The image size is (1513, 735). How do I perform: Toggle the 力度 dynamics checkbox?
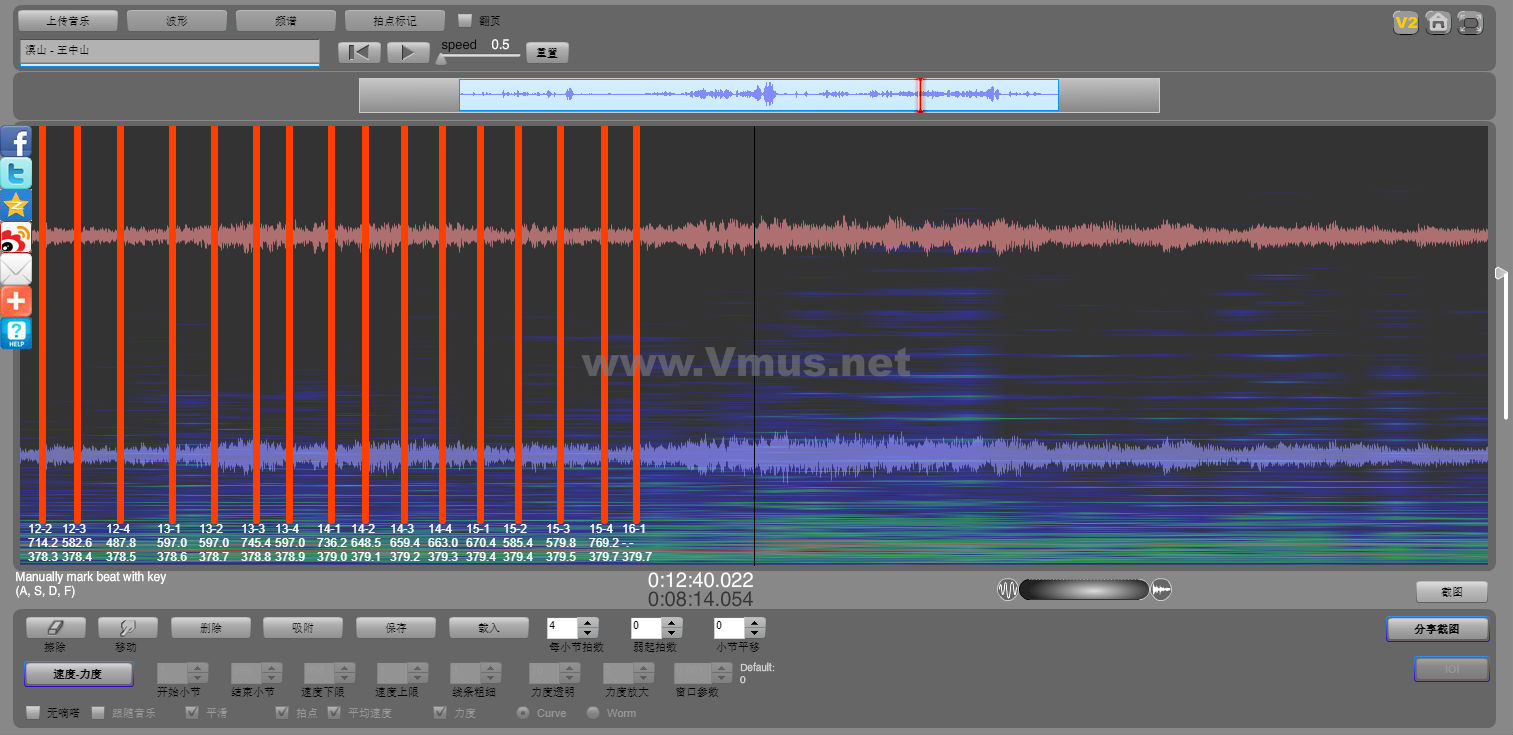click(440, 713)
